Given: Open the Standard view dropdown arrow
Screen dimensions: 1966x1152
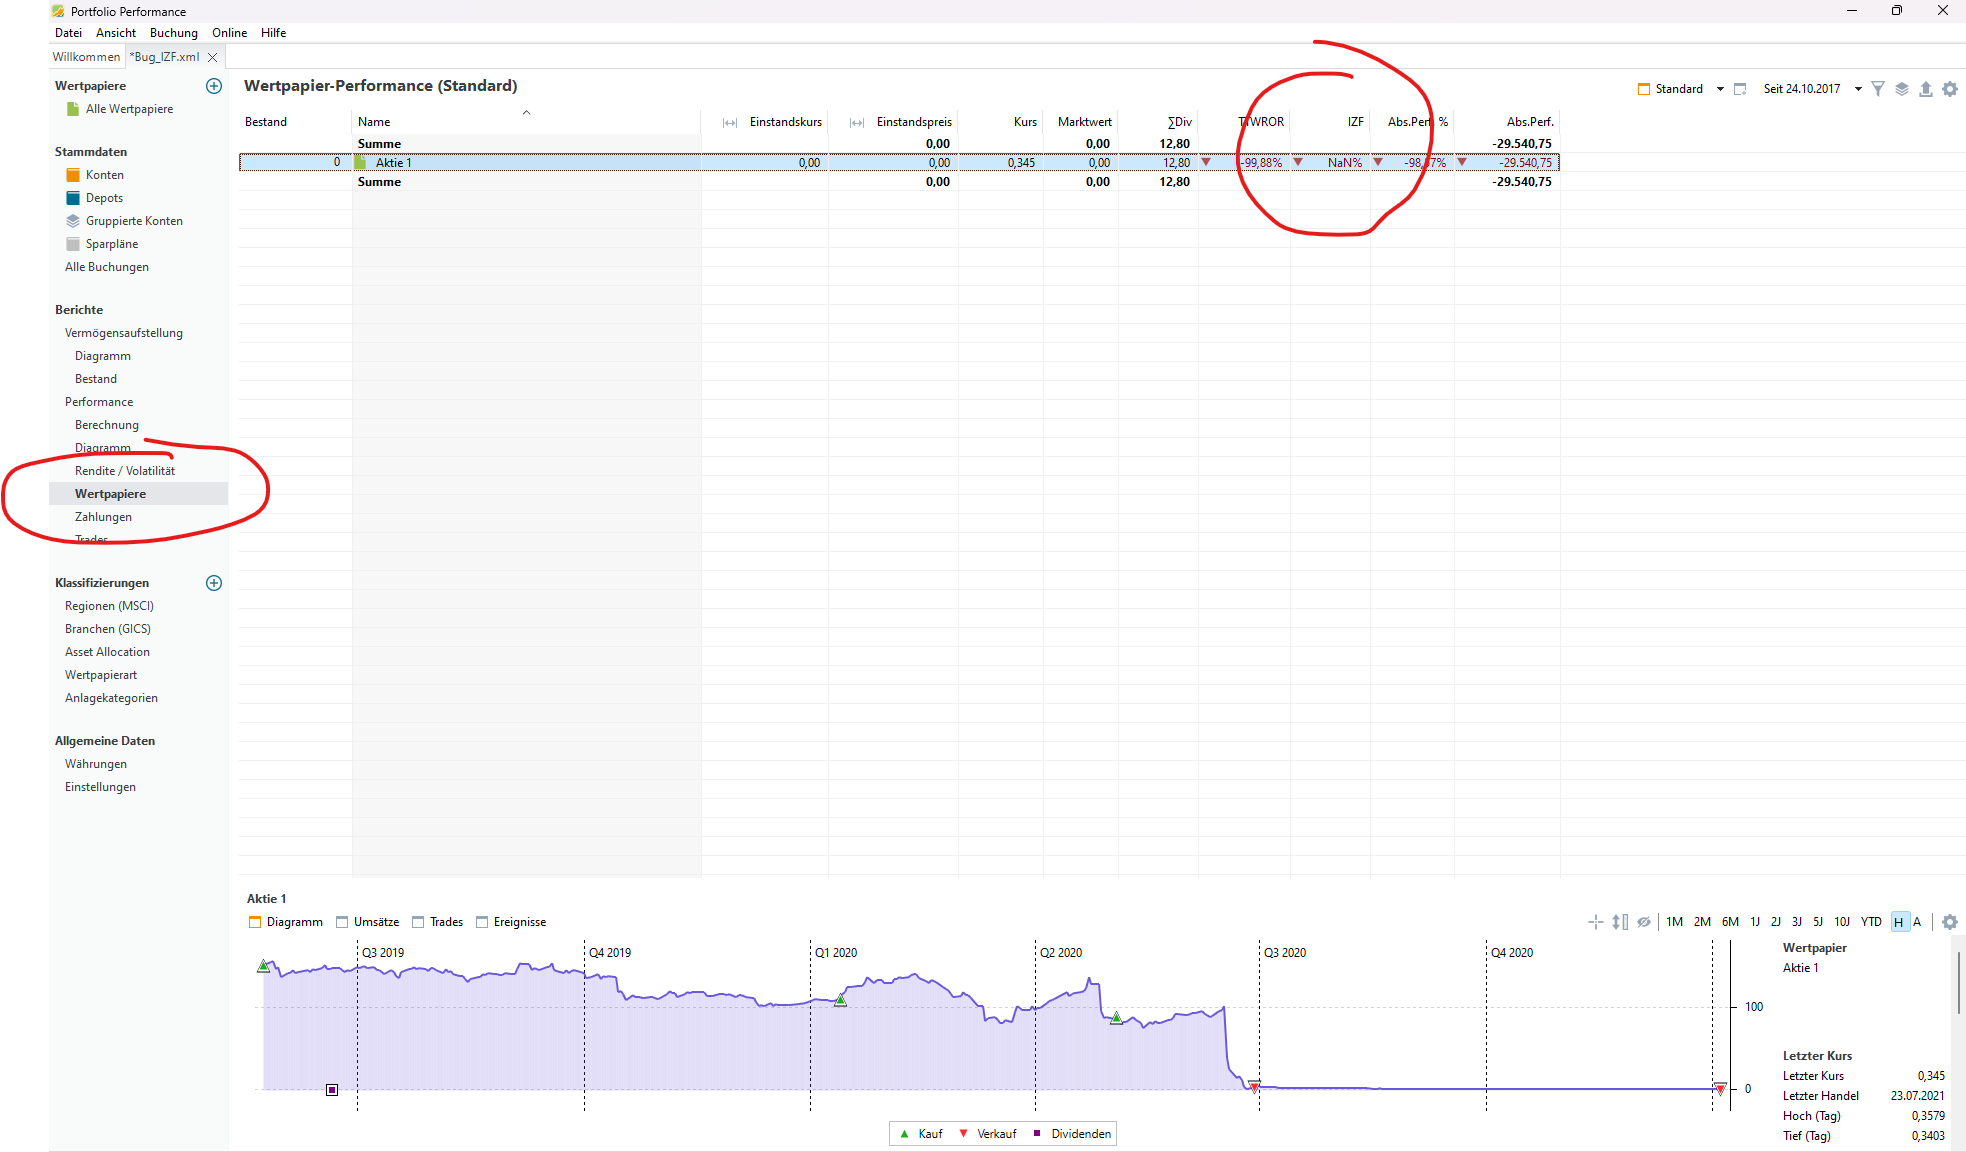Looking at the screenshot, I should click(1720, 89).
